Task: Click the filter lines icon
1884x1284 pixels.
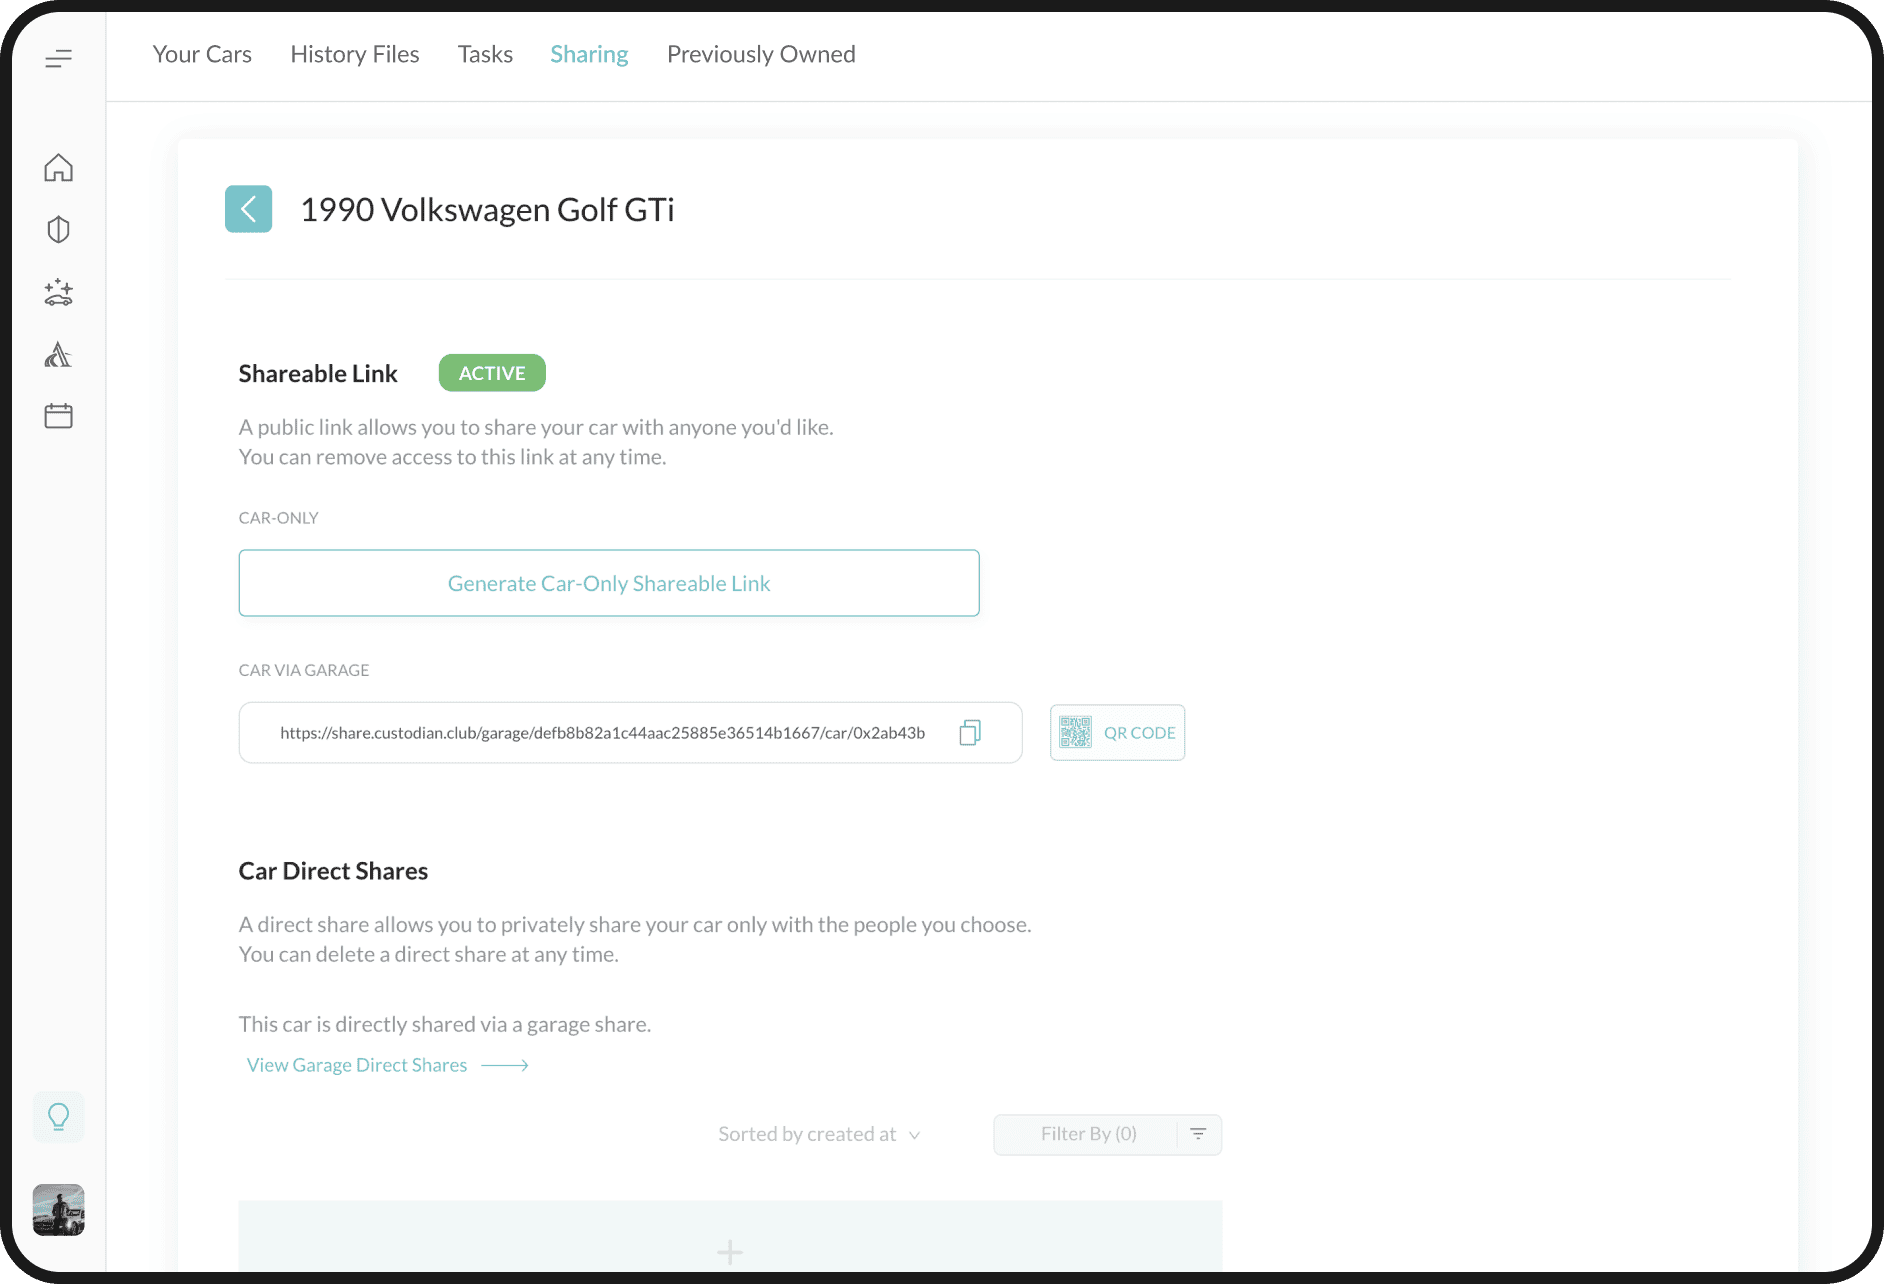Action: pyautogui.click(x=1198, y=1134)
